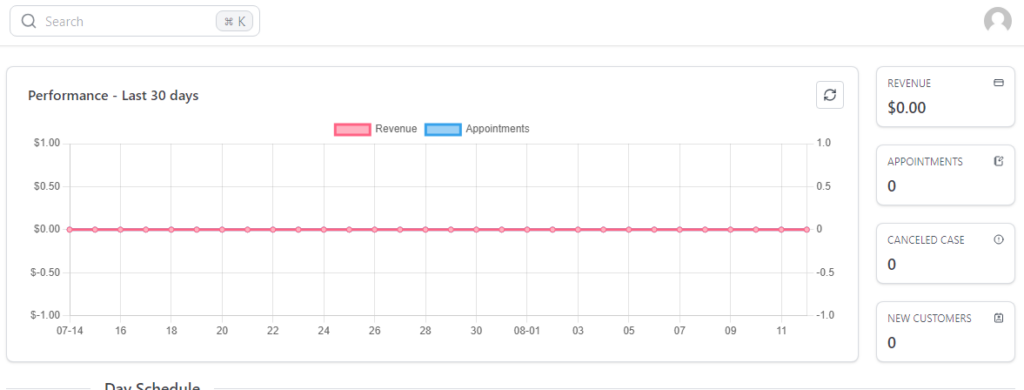The width and height of the screenshot is (1024, 390).
Task: Click the chart data point at 08-01
Action: [527, 229]
